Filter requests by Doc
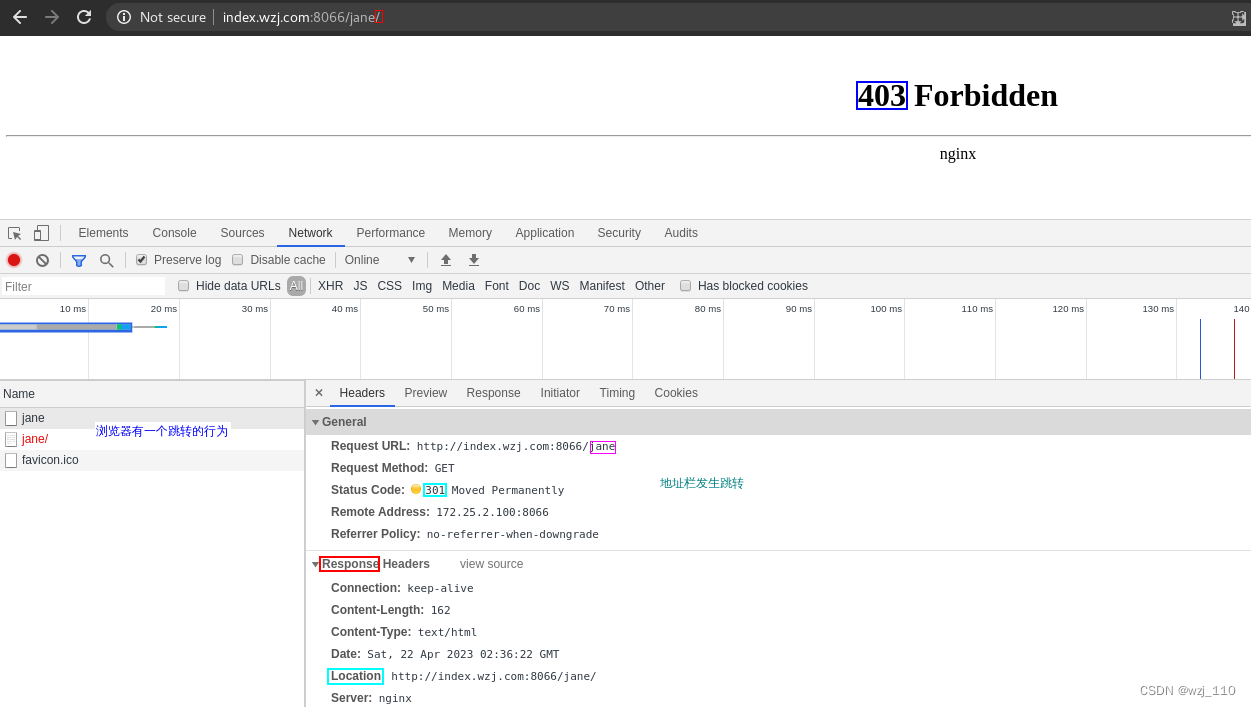 pos(529,286)
